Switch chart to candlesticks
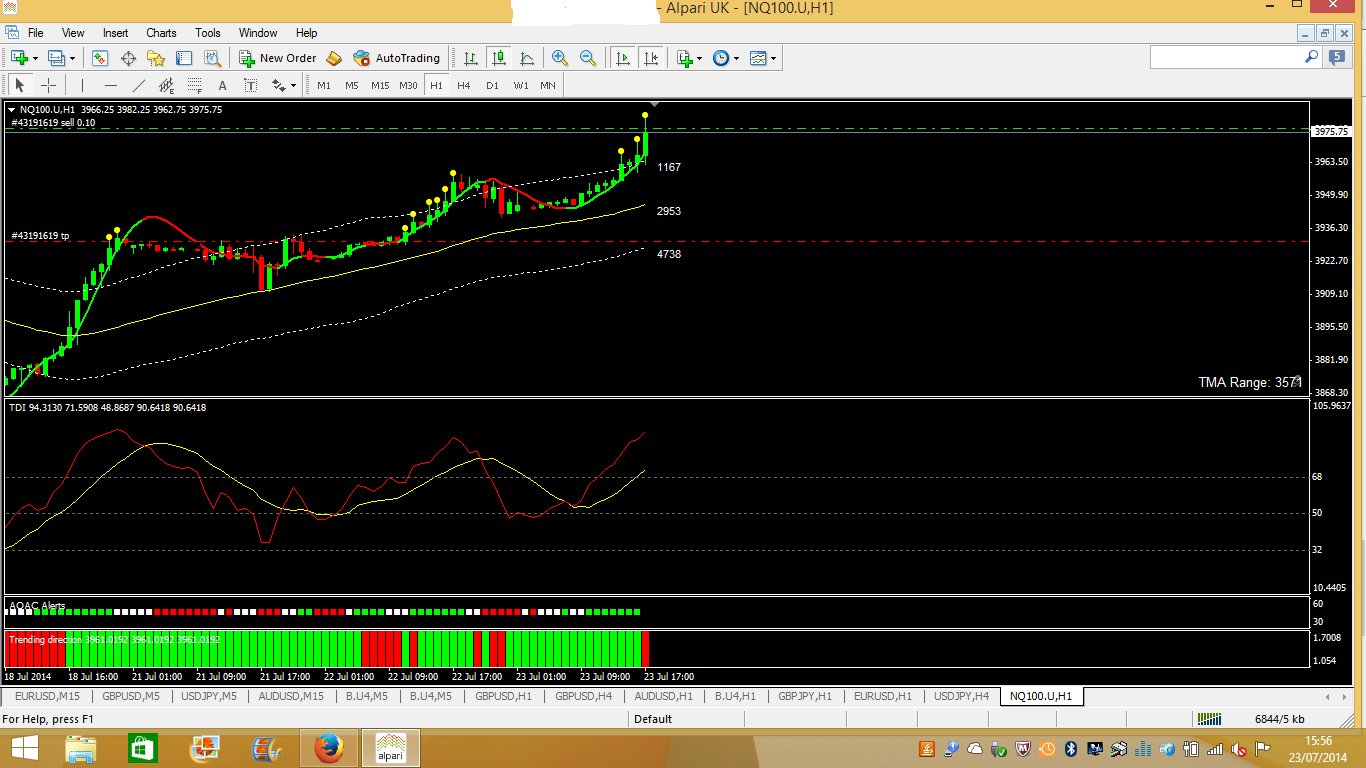 498,58
